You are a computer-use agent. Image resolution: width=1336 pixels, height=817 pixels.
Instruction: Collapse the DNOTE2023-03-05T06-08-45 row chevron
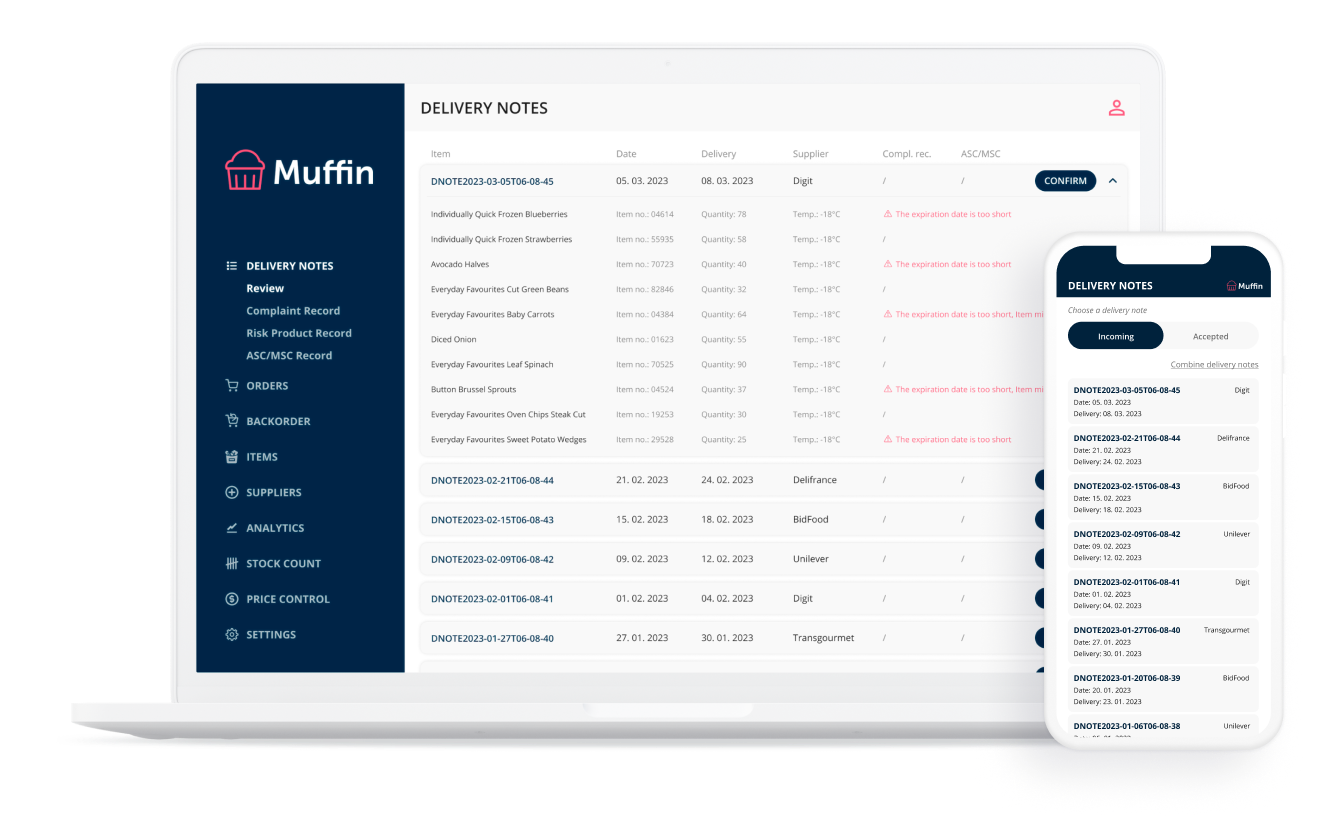(x=1113, y=181)
